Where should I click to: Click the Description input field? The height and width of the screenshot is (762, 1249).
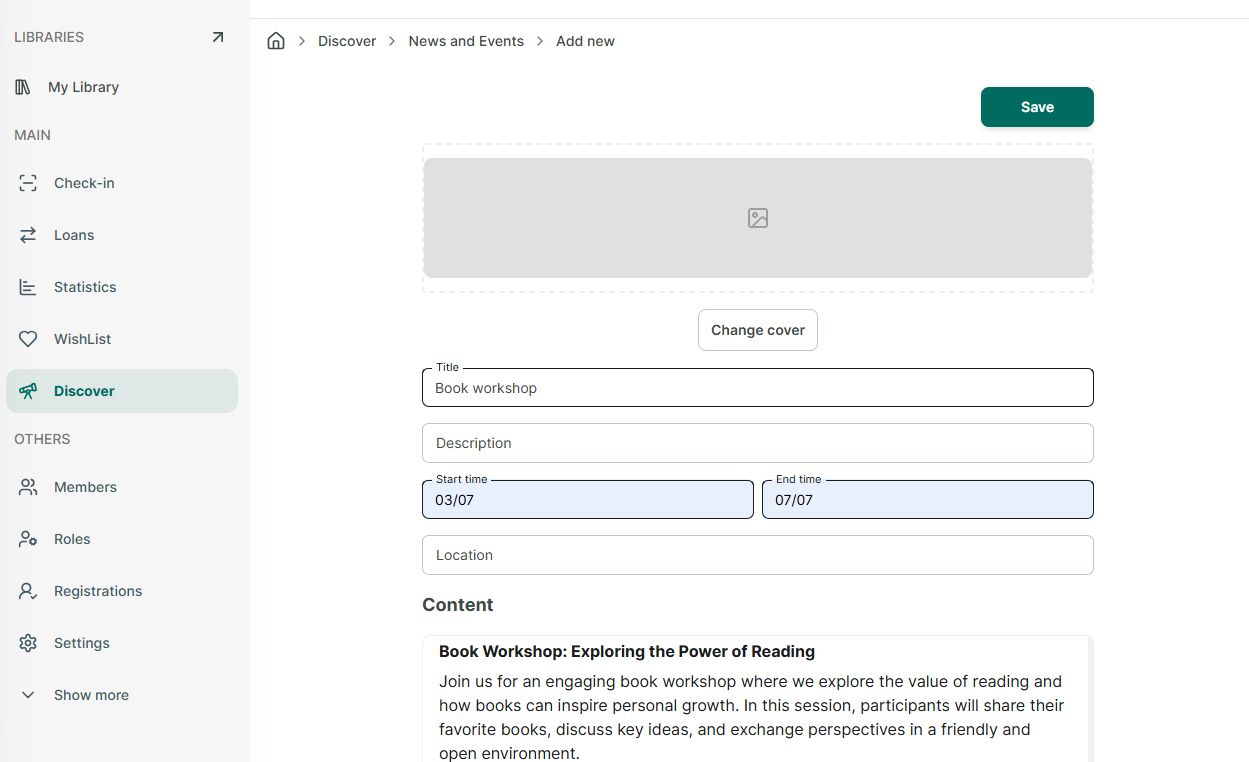point(758,443)
